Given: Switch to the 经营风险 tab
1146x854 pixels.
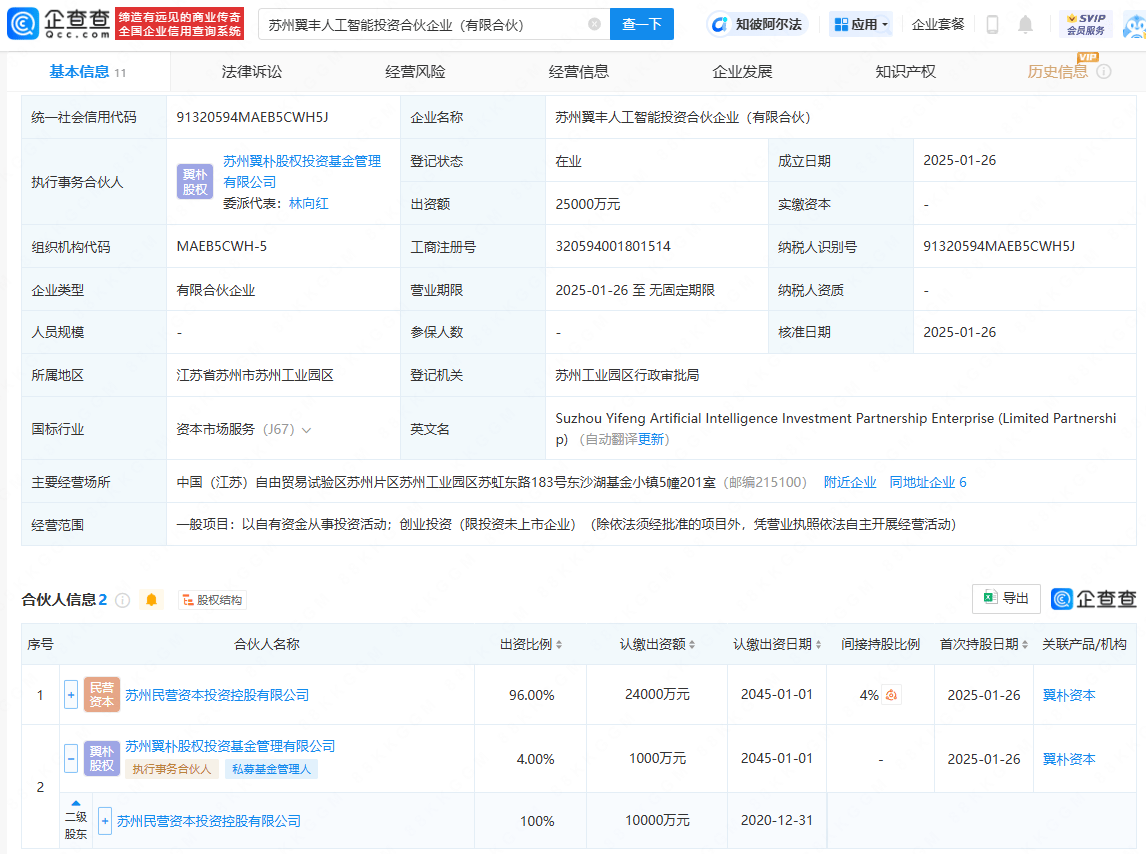Looking at the screenshot, I should click(x=415, y=72).
